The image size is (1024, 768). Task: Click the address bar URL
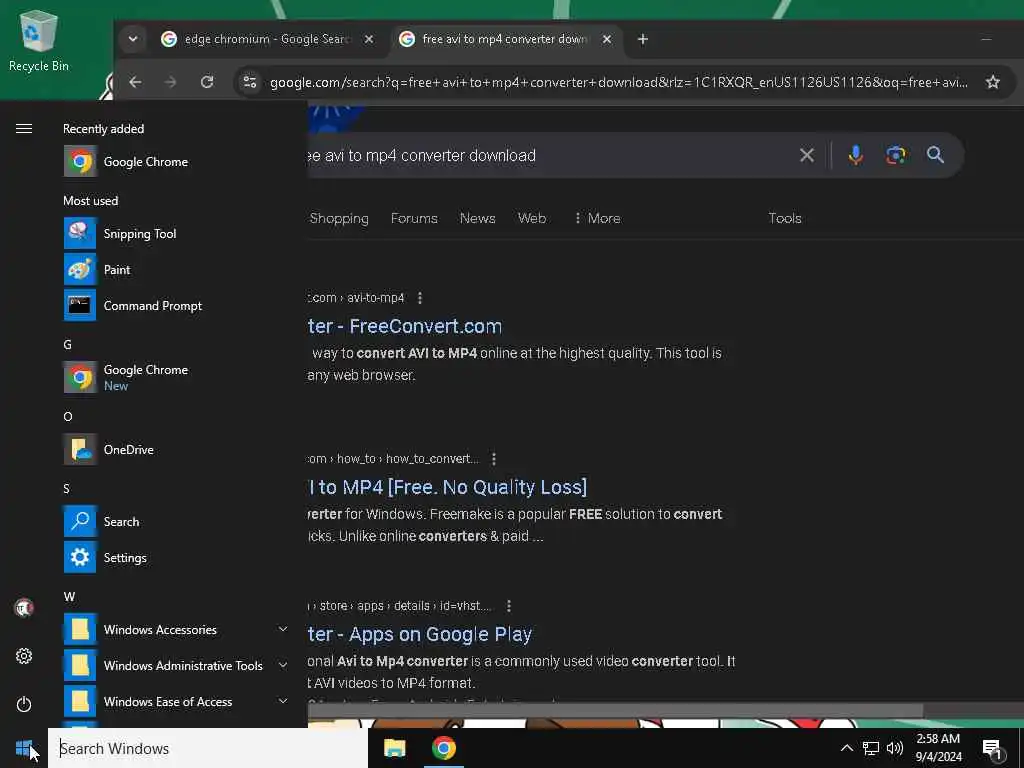618,82
